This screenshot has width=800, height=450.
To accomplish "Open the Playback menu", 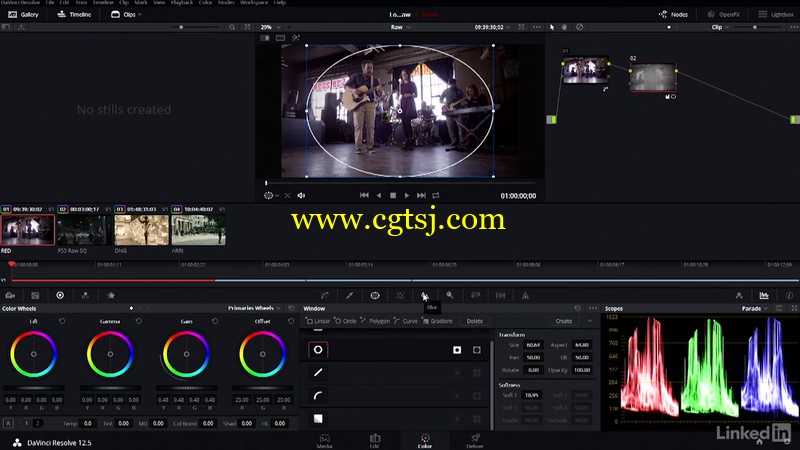I will (182, 3).
